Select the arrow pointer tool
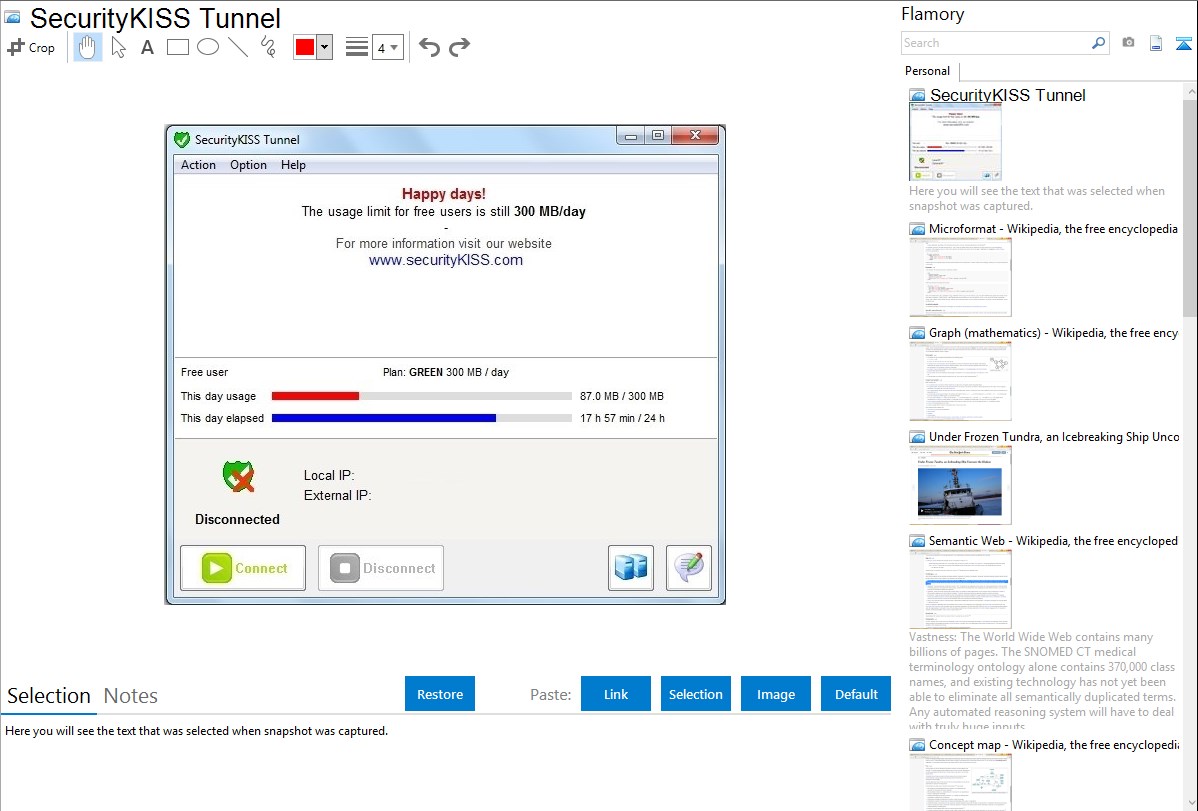Viewport: 1198px width, 811px height. (x=118, y=47)
